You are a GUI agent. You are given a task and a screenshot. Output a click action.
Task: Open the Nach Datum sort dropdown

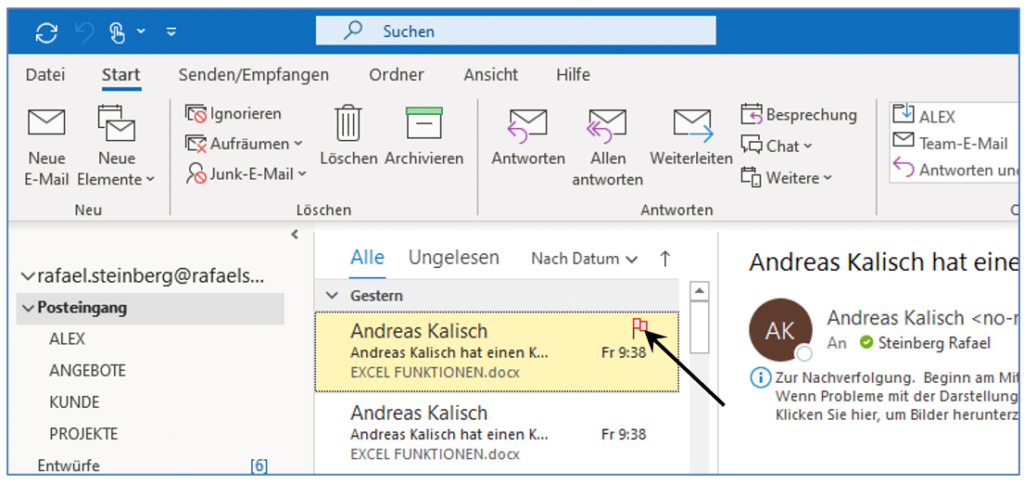(584, 259)
